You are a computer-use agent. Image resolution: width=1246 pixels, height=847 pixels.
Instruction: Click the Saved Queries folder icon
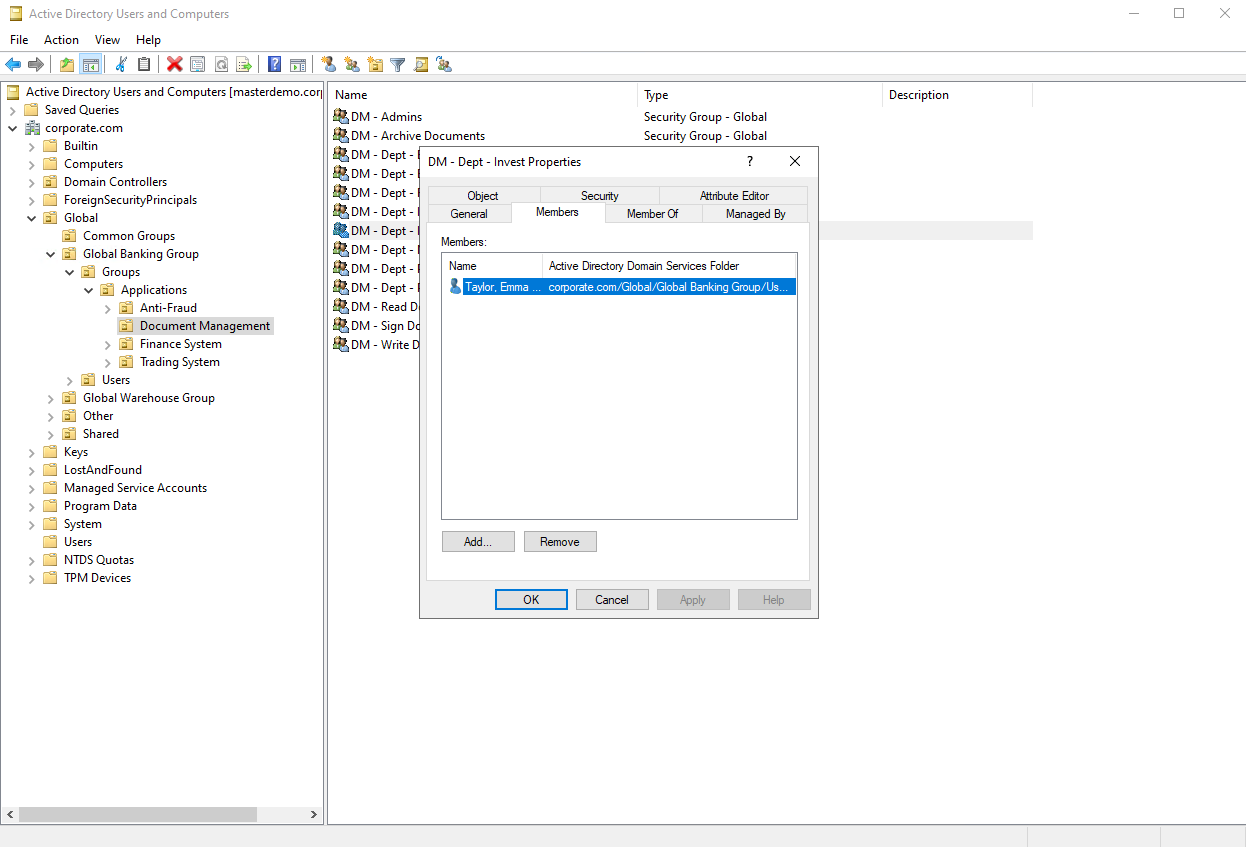point(32,110)
